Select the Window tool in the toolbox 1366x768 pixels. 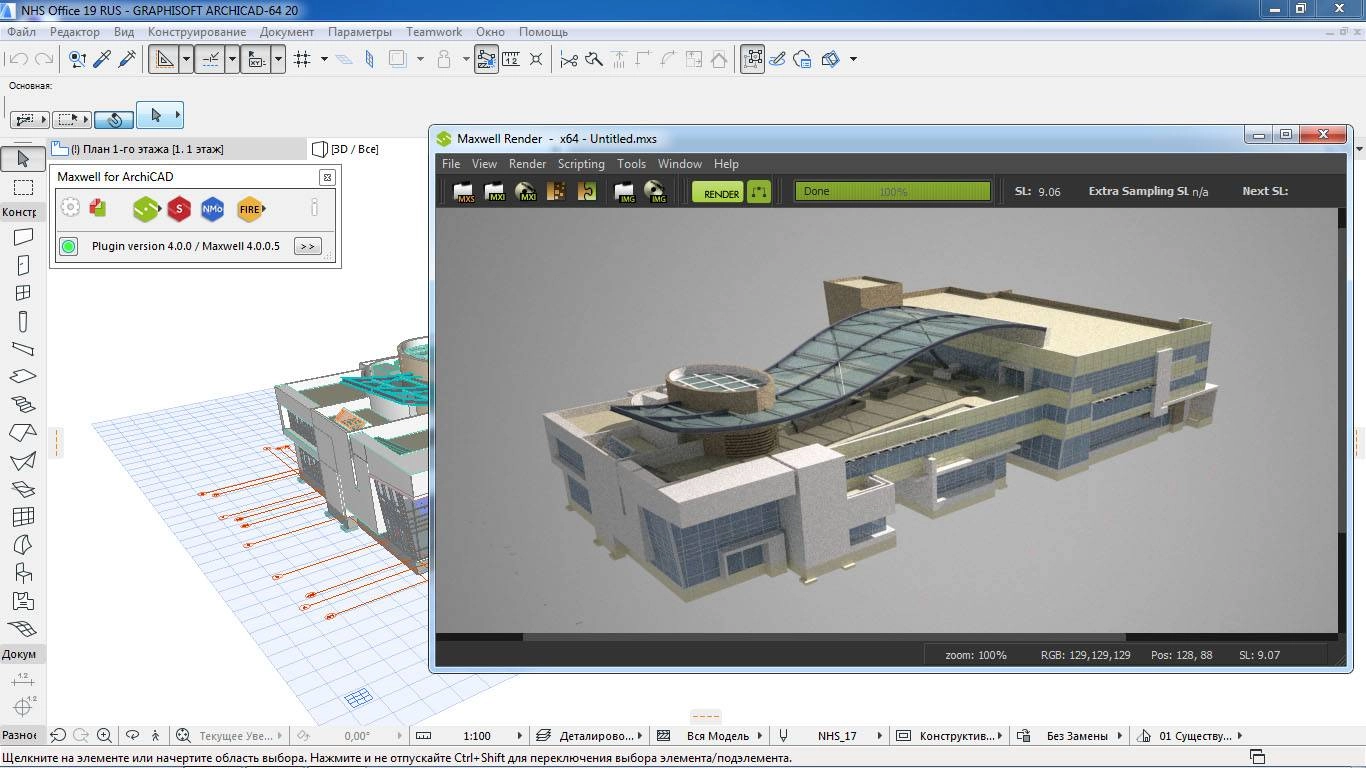pos(23,293)
